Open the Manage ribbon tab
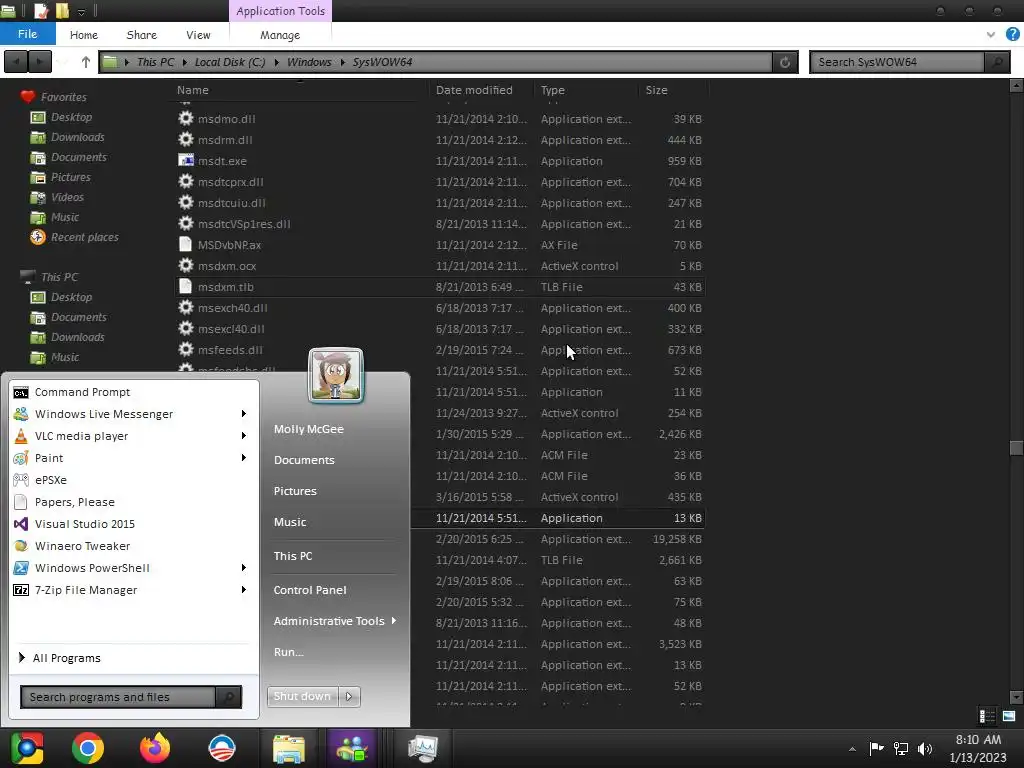The height and width of the screenshot is (768, 1024). tap(280, 35)
